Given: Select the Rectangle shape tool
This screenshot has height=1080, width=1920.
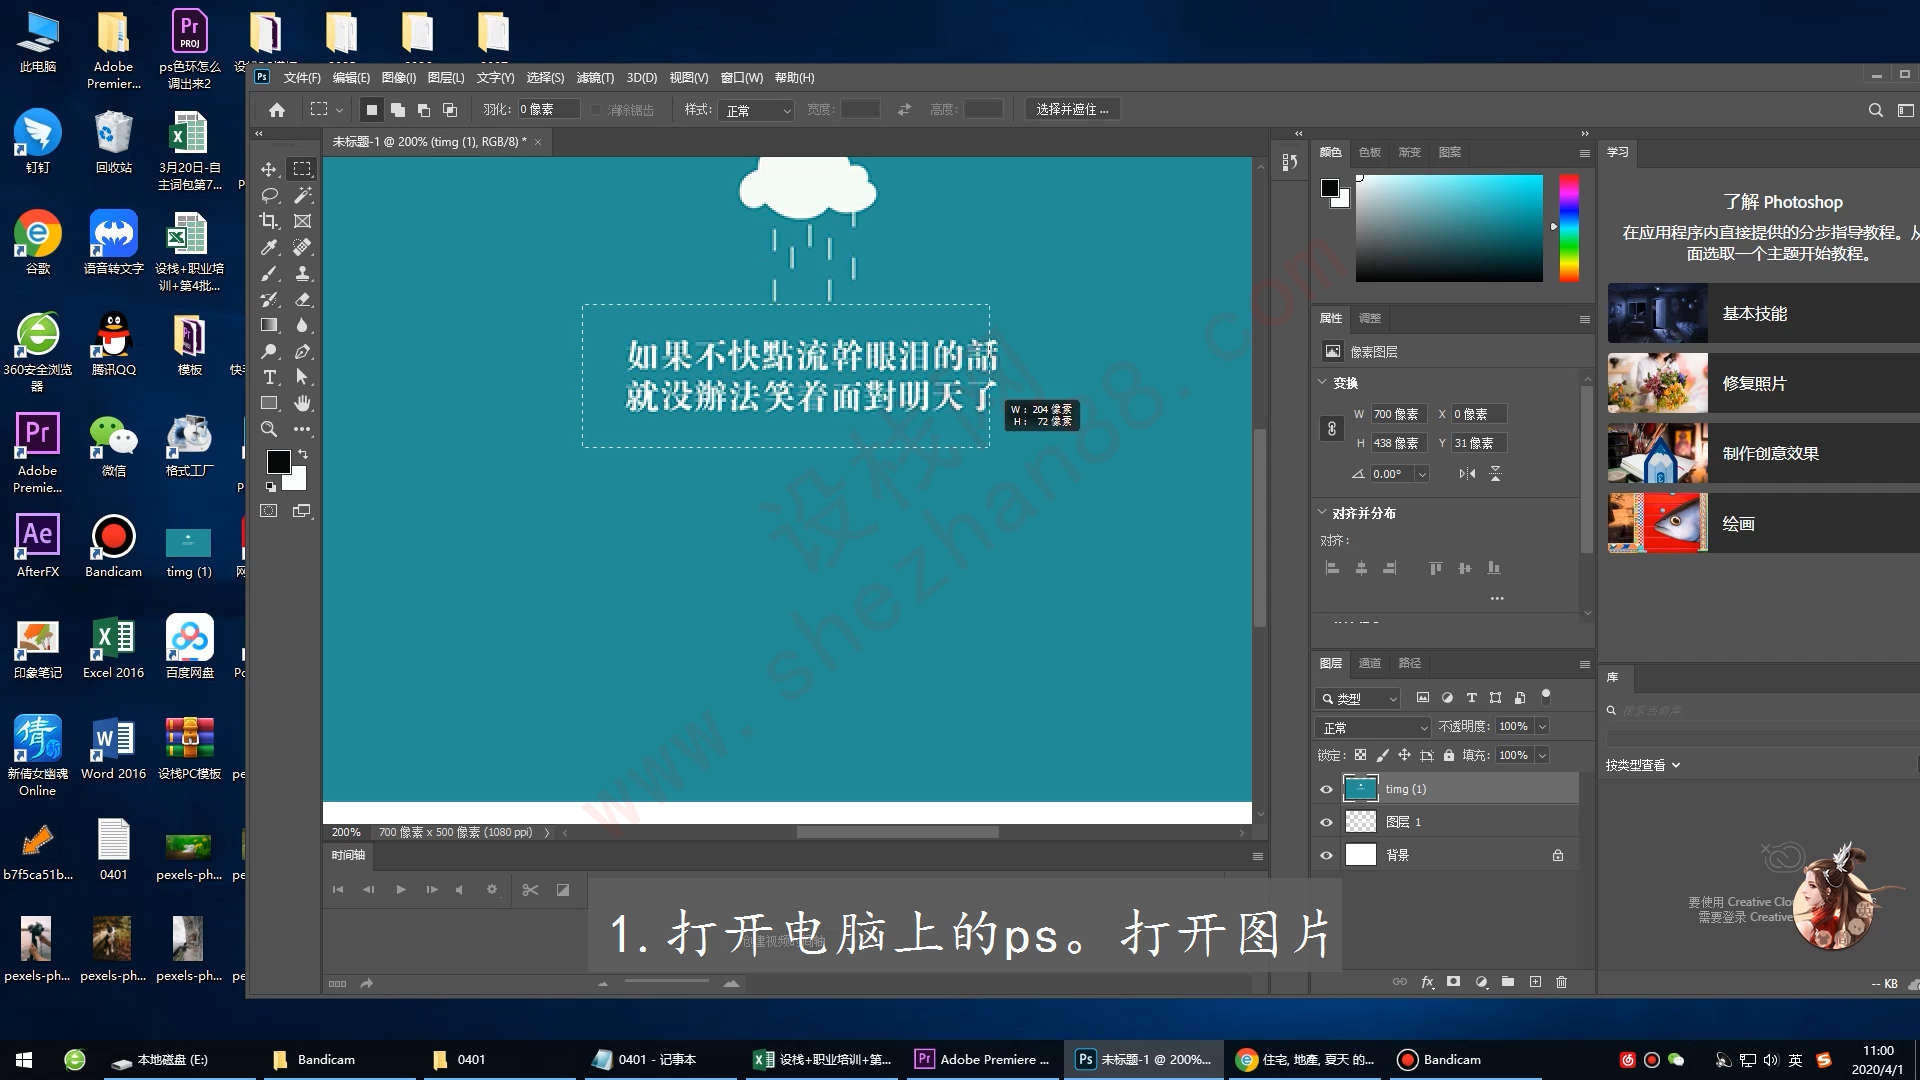Looking at the screenshot, I should tap(269, 403).
